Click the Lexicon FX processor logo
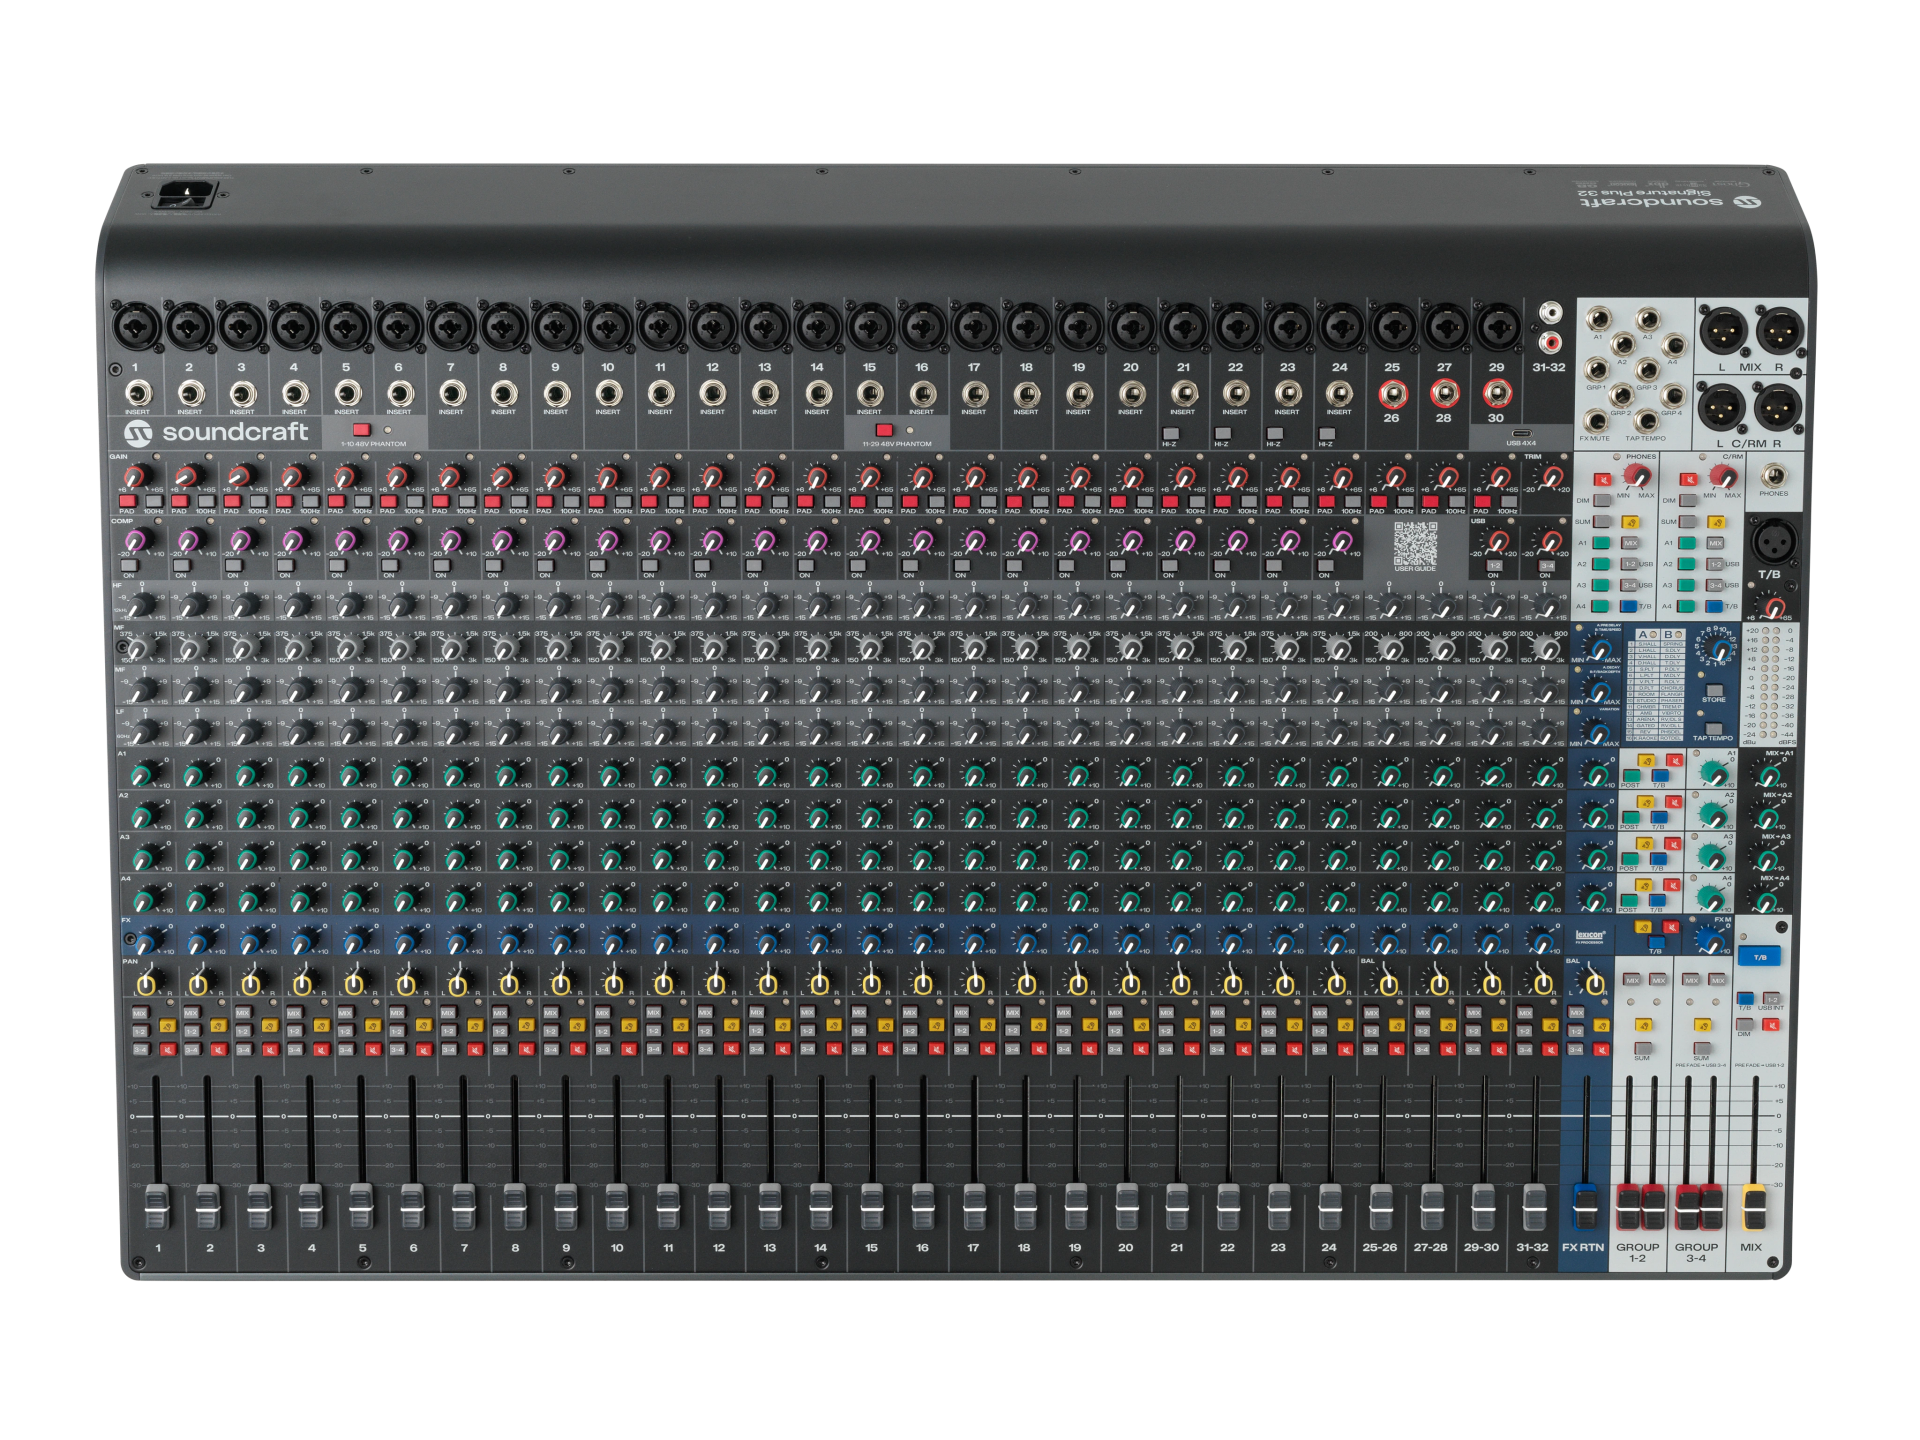Viewport: 1920px width, 1440px height. [1589, 937]
